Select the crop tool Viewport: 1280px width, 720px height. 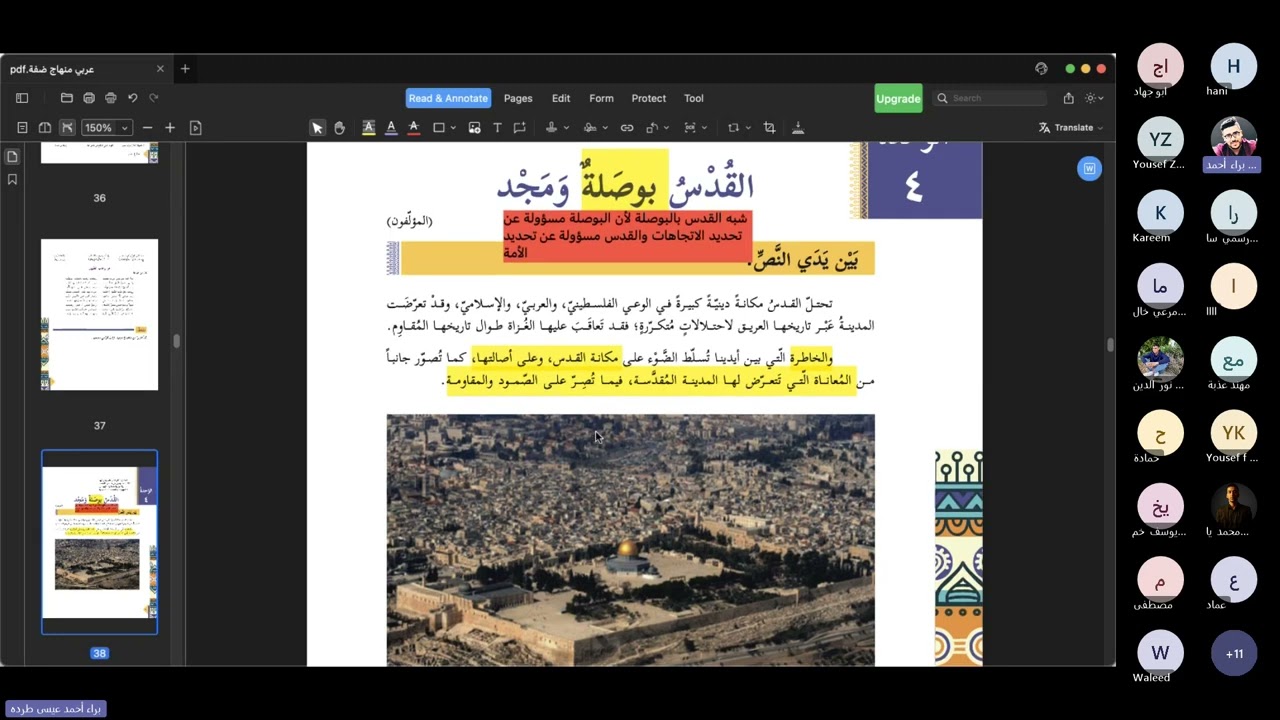(769, 128)
